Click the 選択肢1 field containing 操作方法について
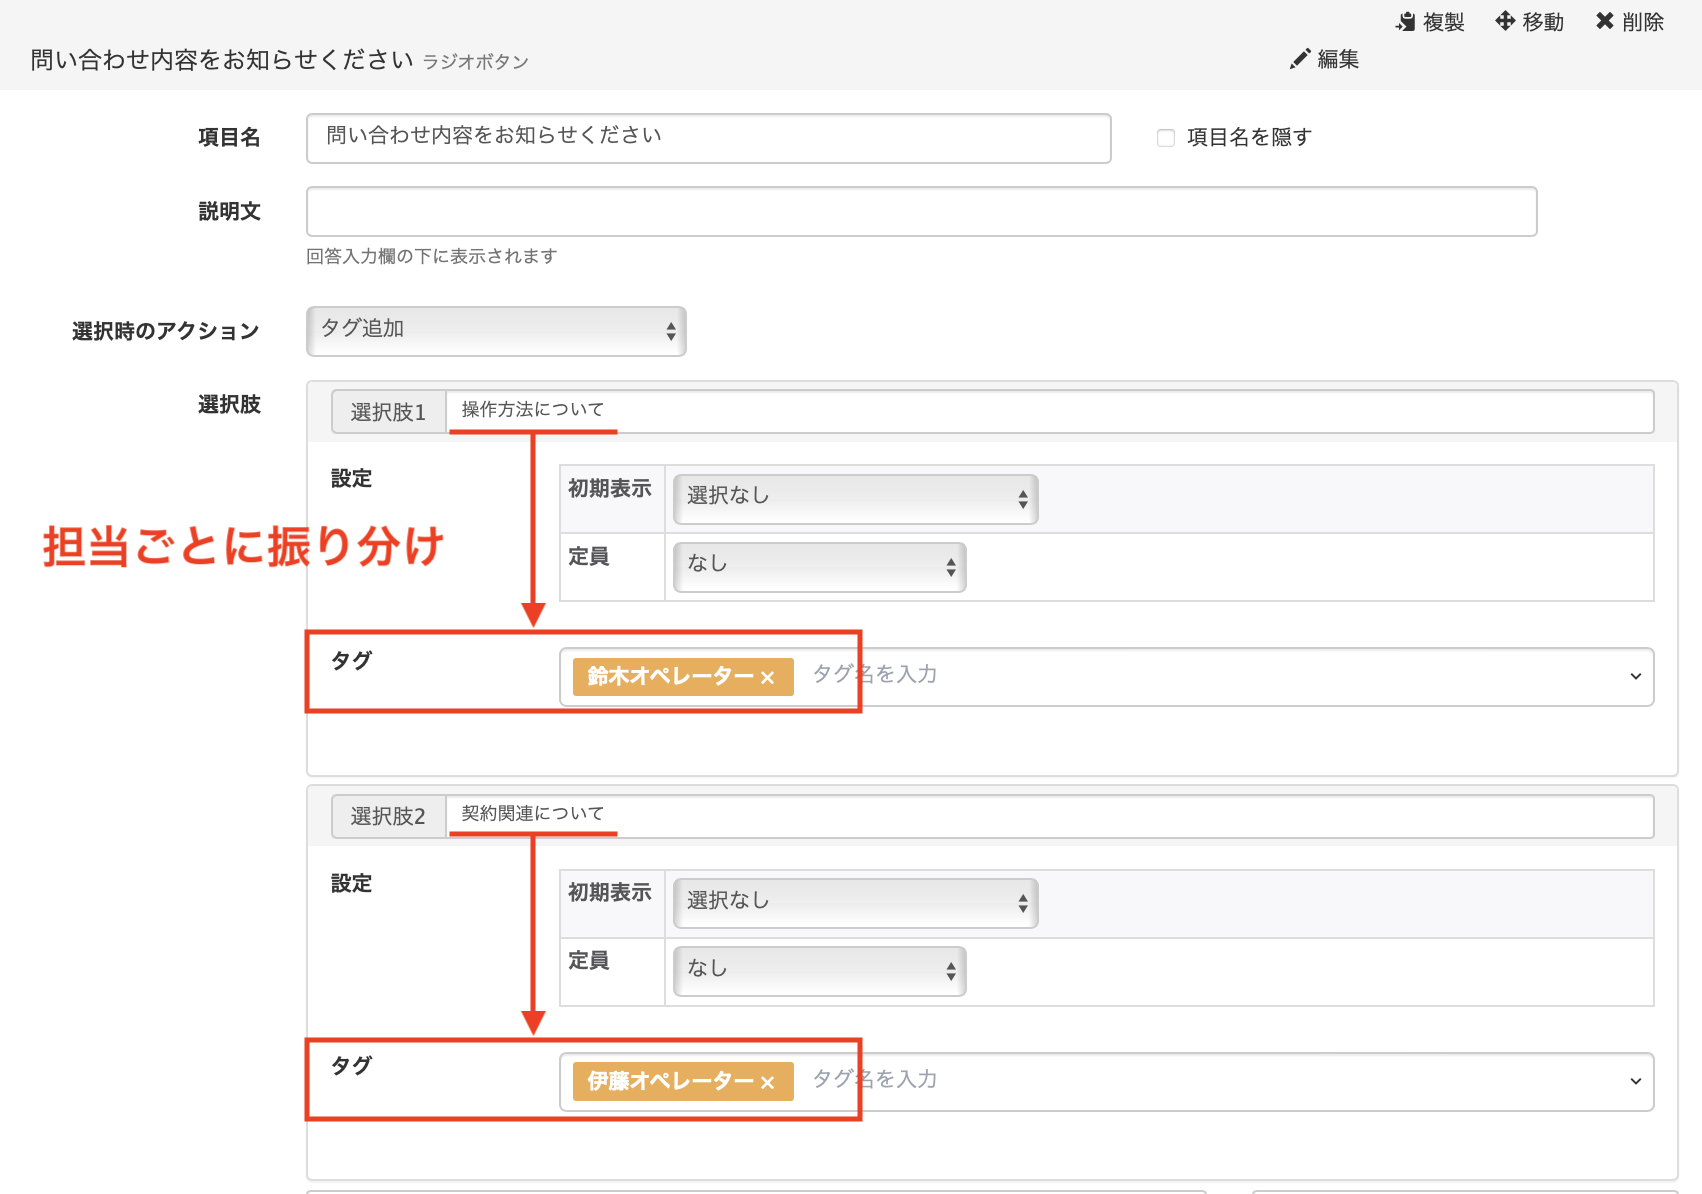Viewport: 1702px width, 1194px height. [1050, 411]
